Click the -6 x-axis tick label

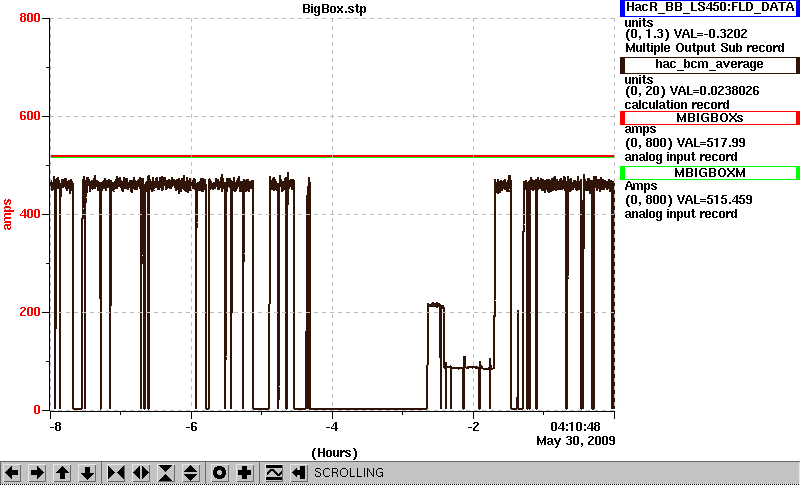point(191,426)
